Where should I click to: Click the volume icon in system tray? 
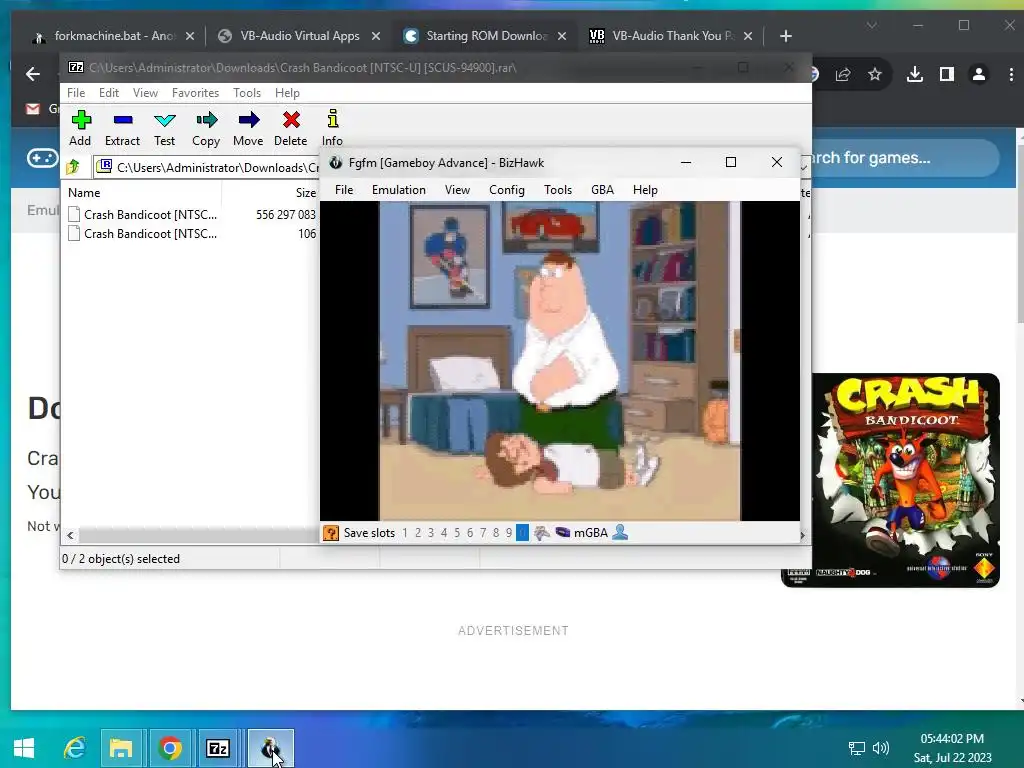coord(881,748)
